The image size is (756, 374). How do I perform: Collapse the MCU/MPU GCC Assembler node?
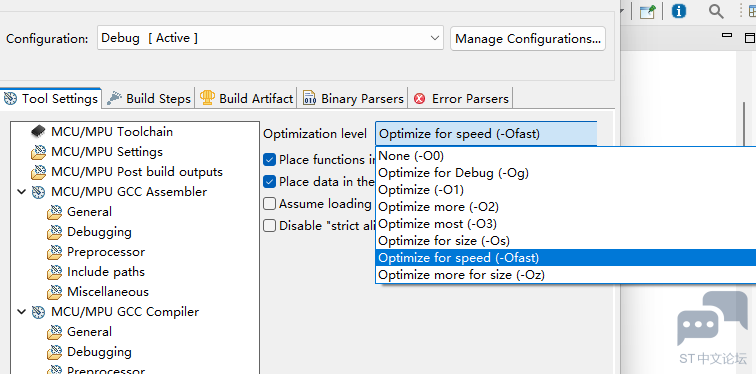pyautogui.click(x=22, y=192)
